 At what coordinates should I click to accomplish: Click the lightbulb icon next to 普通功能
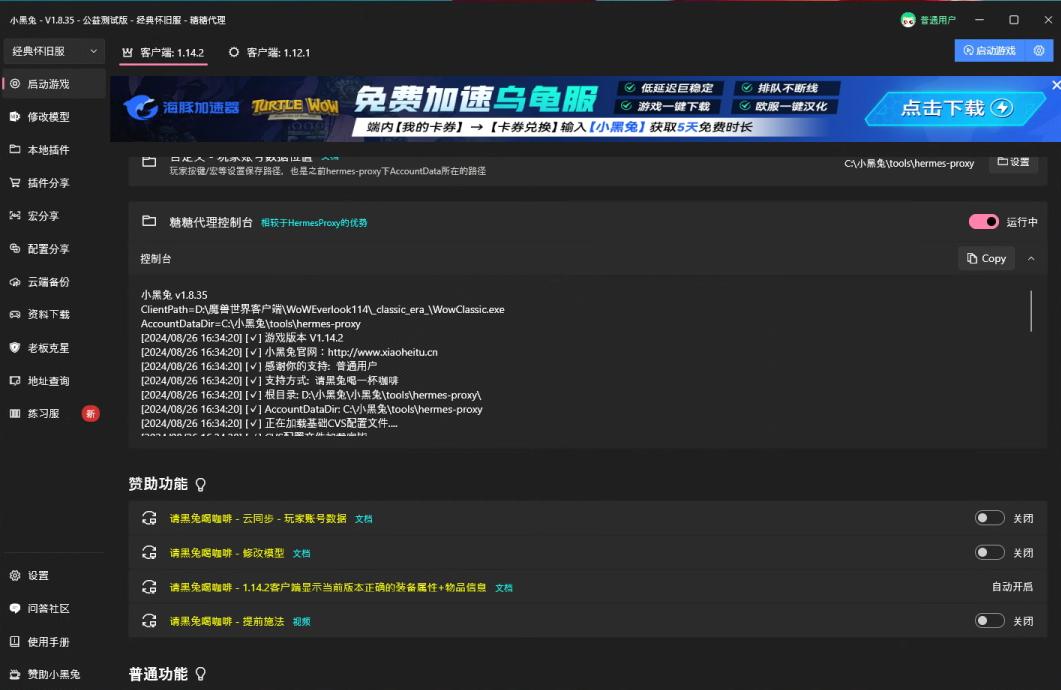[x=201, y=674]
